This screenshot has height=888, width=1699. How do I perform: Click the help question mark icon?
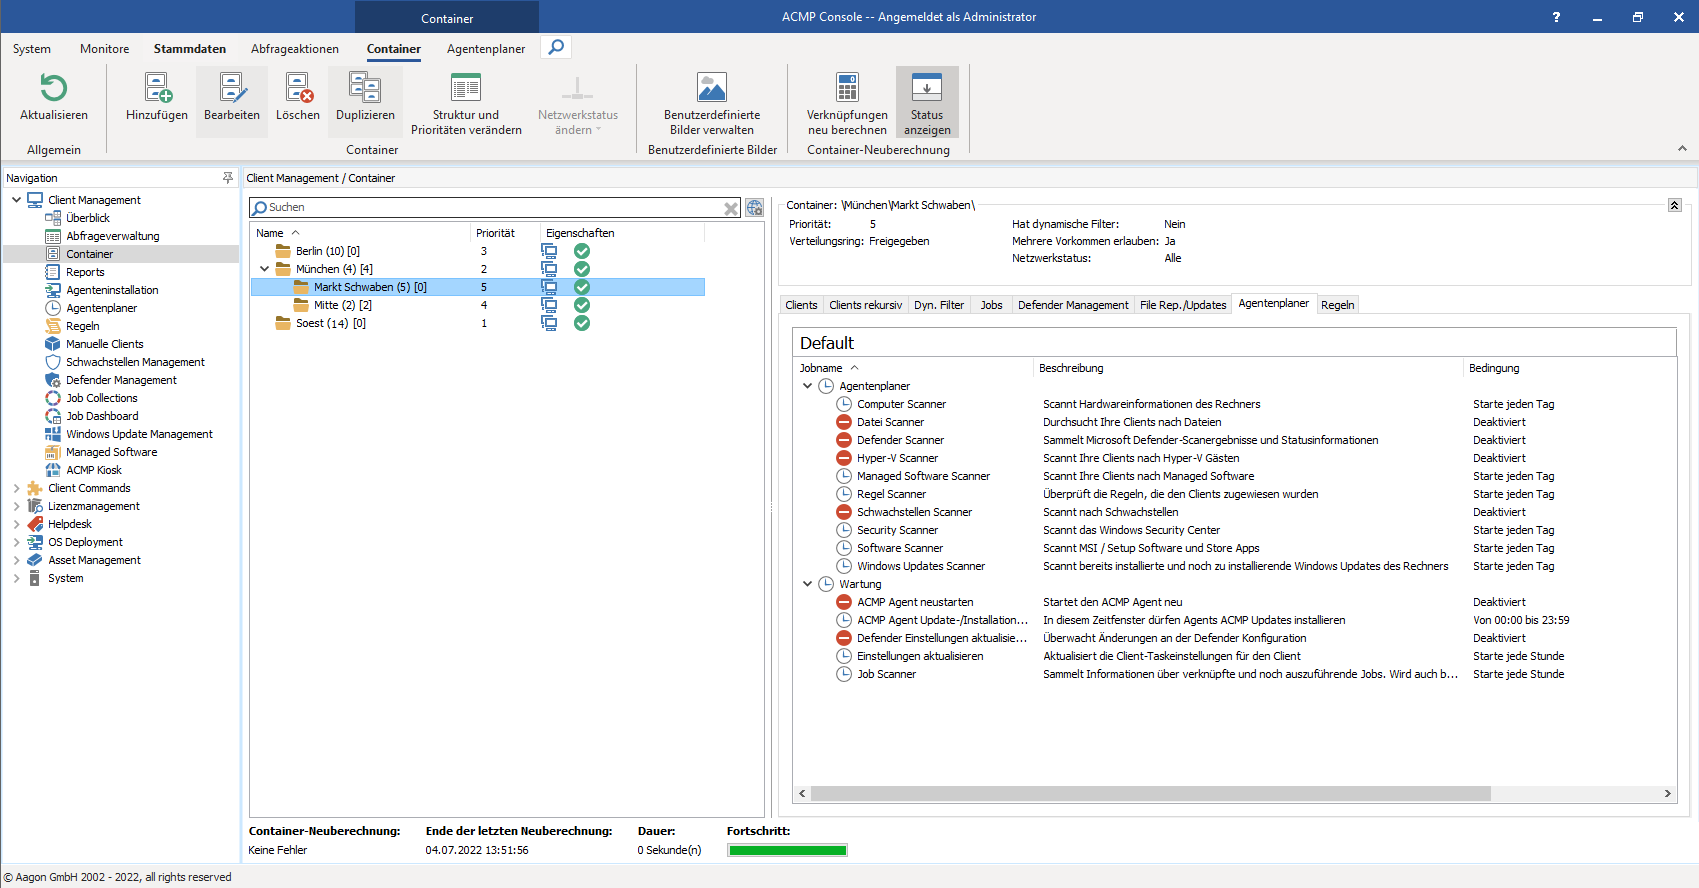point(1556,17)
